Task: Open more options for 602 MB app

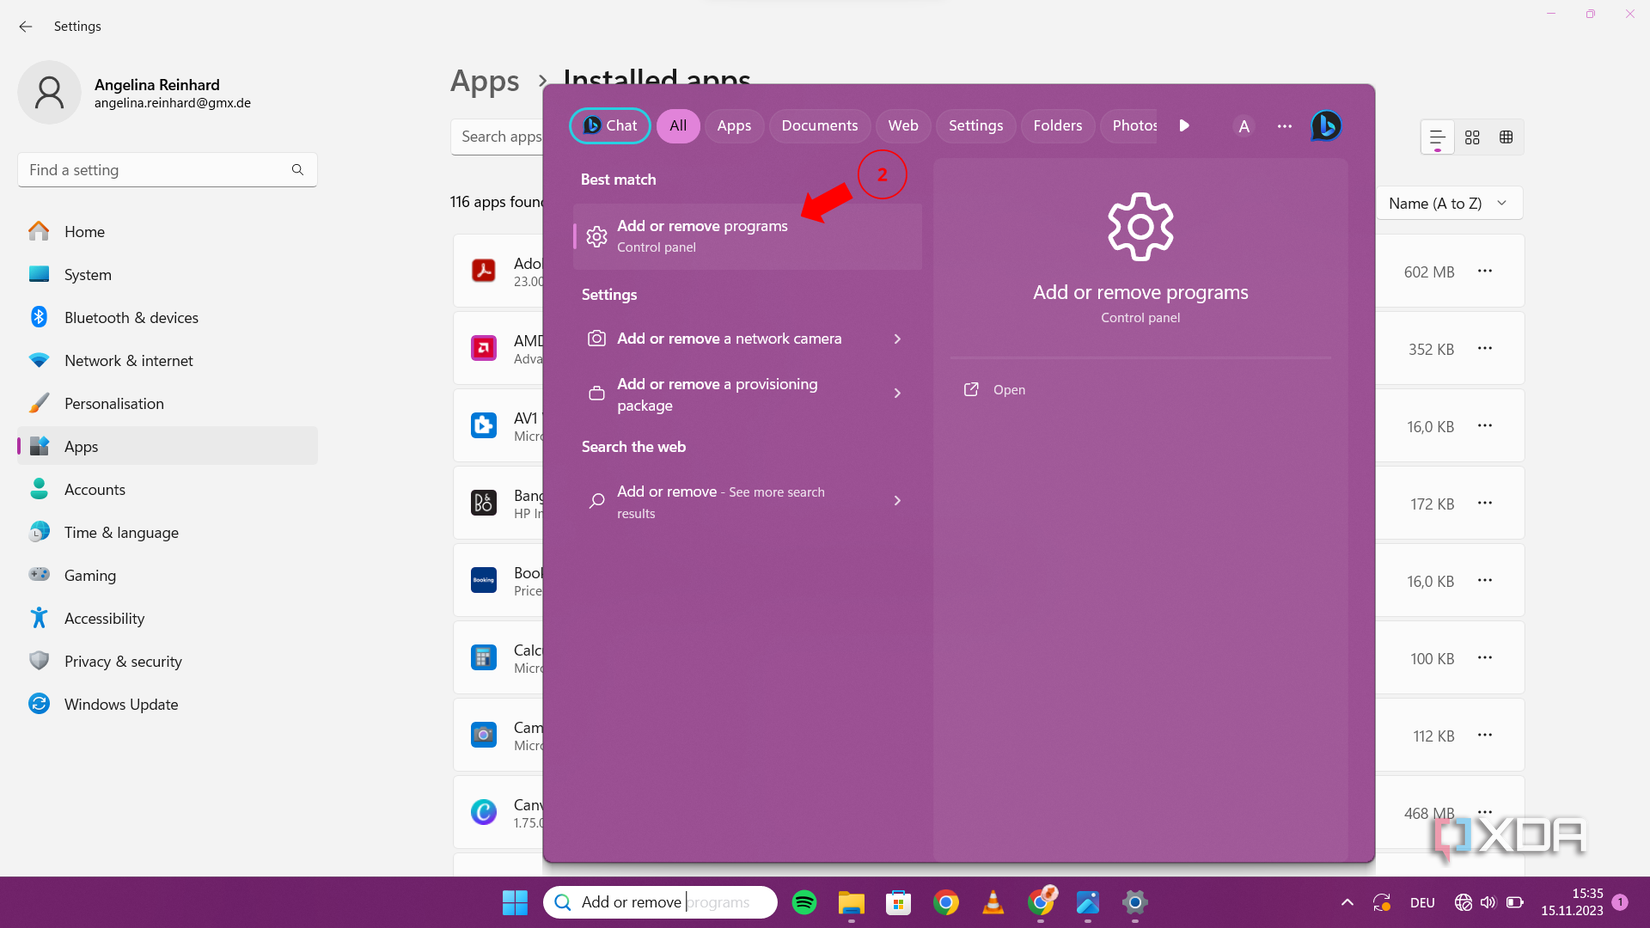Action: 1485,271
